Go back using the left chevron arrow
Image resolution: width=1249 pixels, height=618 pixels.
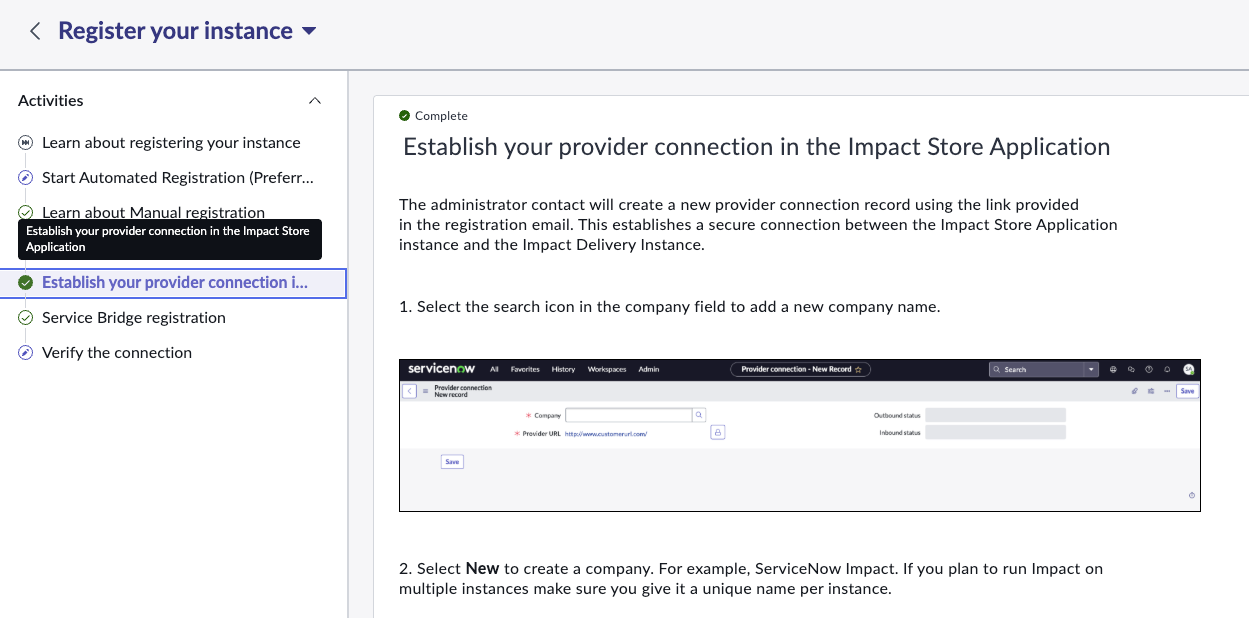click(35, 31)
